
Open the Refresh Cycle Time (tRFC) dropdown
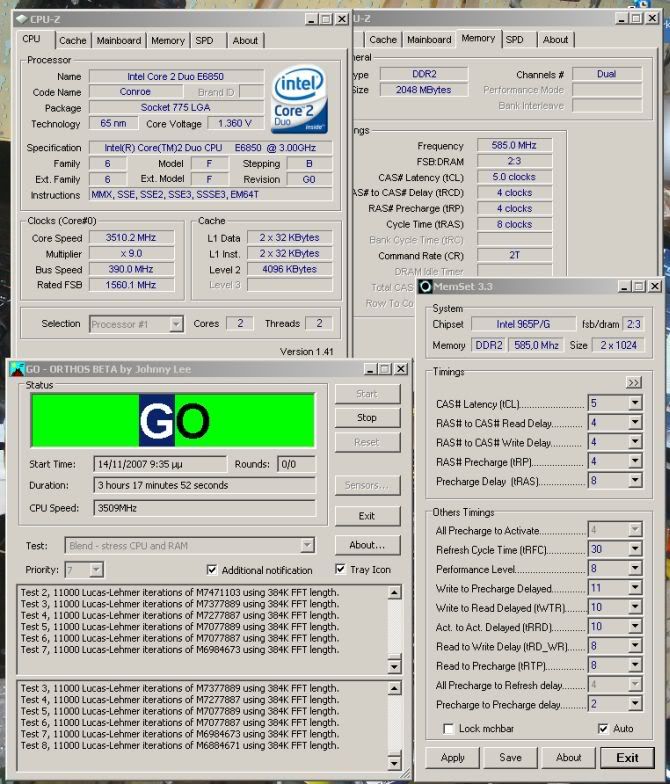tap(634, 549)
